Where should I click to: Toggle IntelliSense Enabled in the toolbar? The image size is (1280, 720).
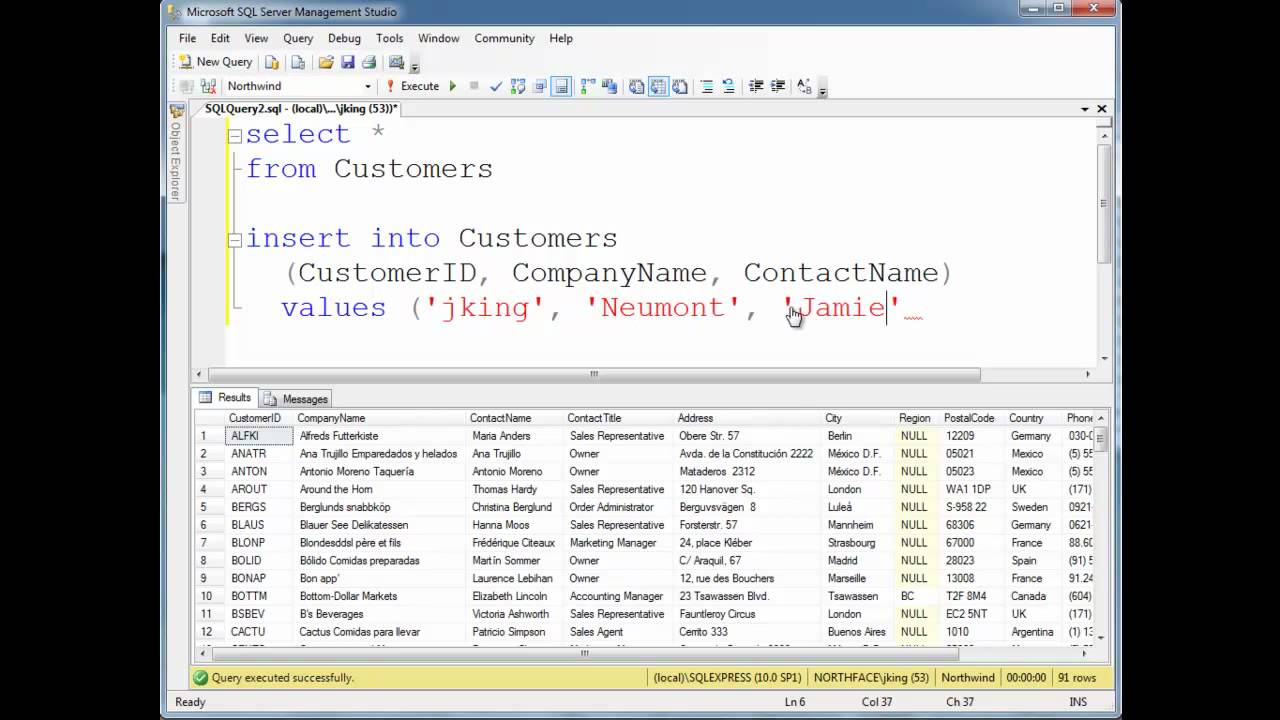coord(561,86)
